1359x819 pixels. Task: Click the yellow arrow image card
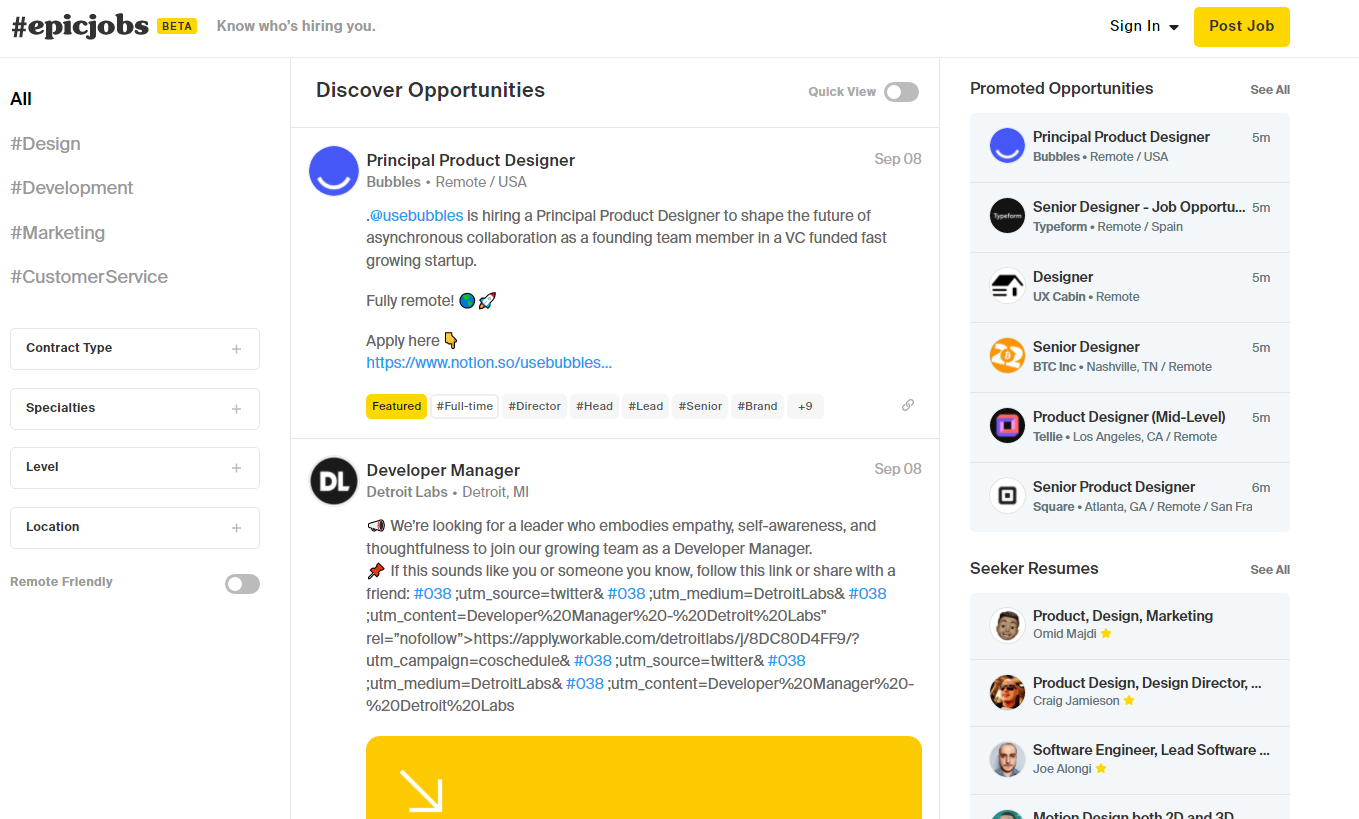pos(644,778)
